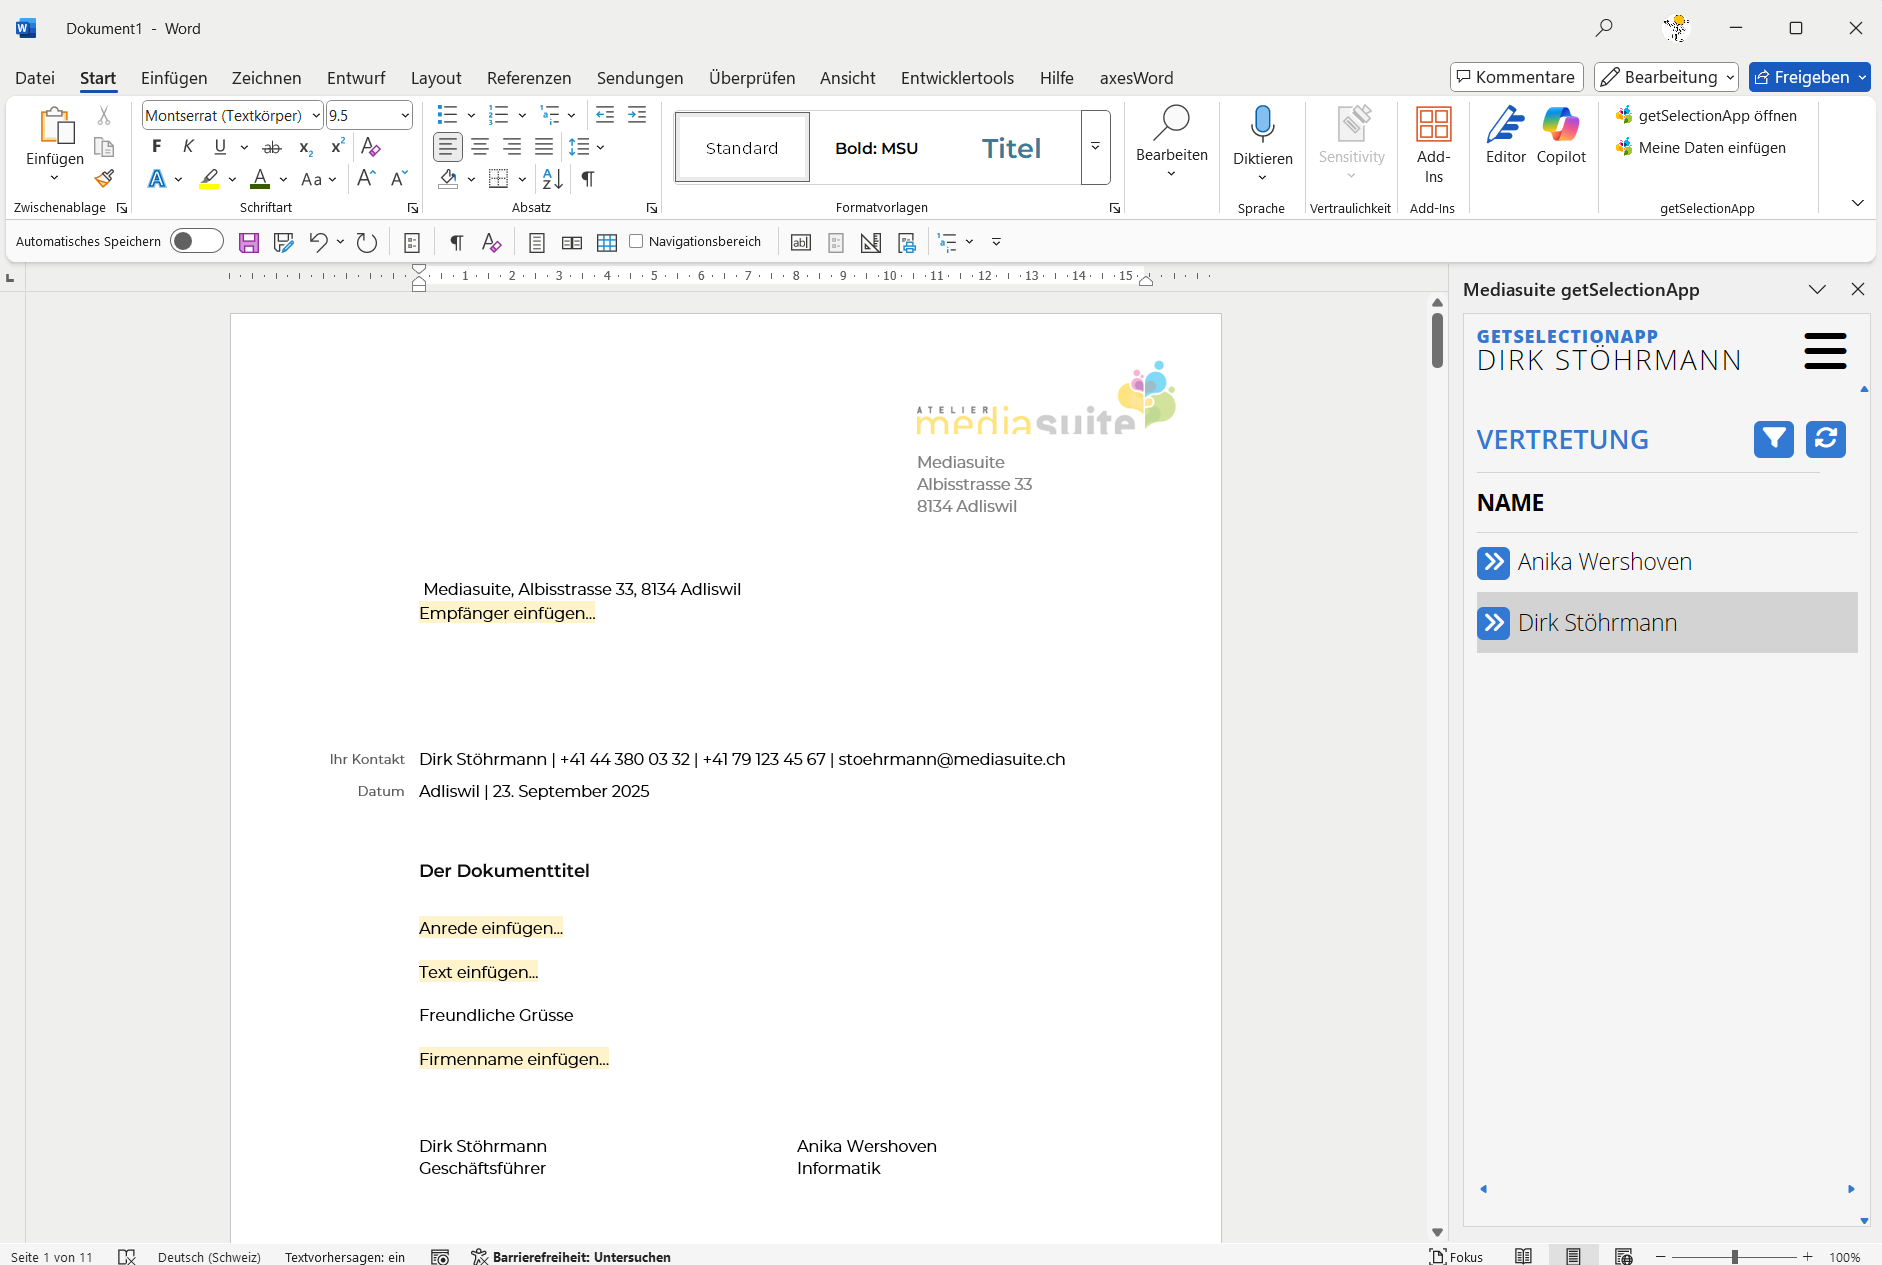Screen dimensions: 1882x1265
Task: Expand the Formatvorlagen styles gallery
Action: tap(1095, 147)
